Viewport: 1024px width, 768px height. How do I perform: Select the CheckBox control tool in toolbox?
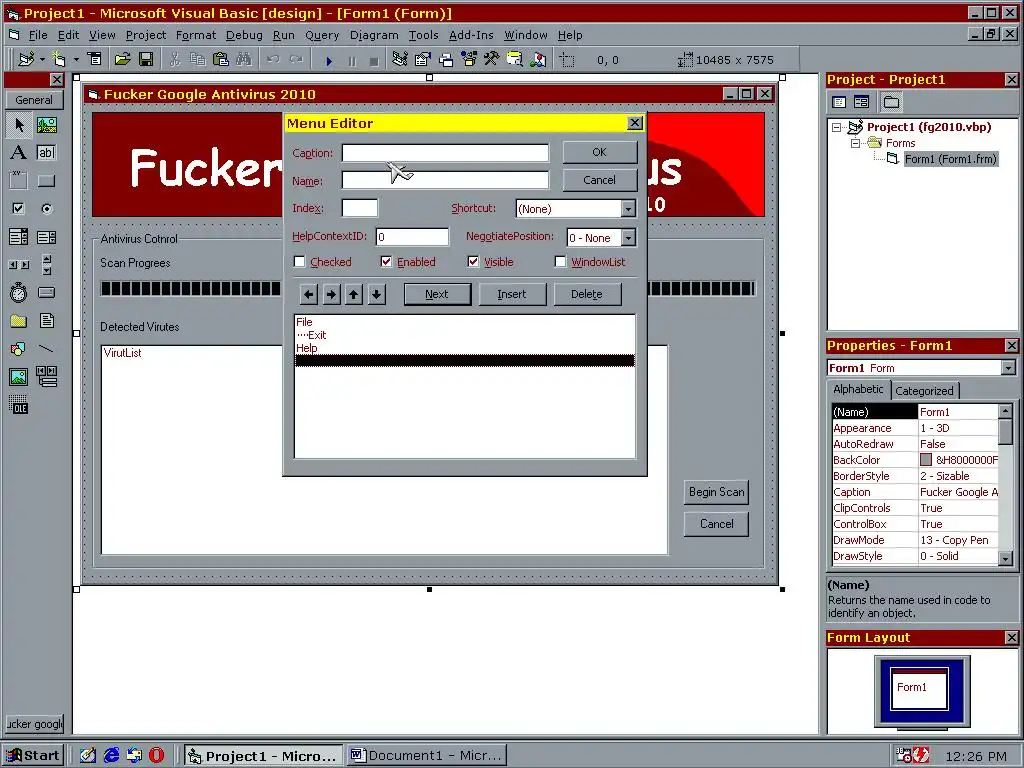[18, 209]
